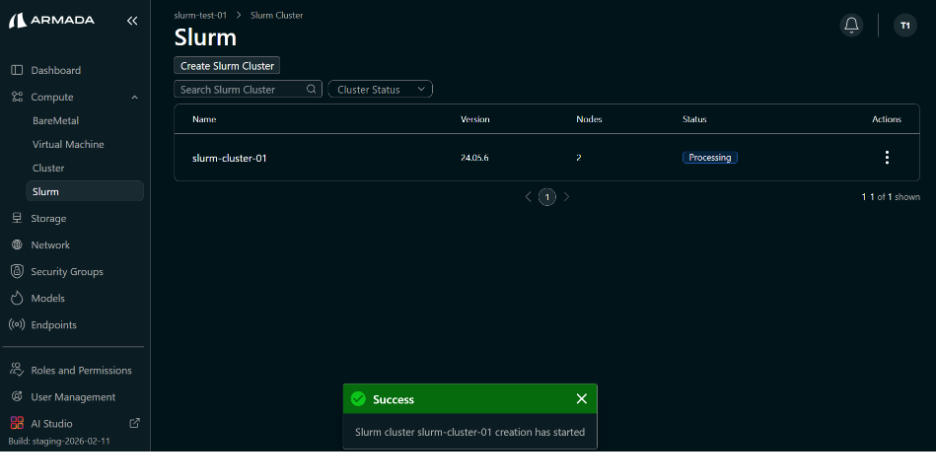Viewport: 936px width, 453px height.
Task: Click version 24.05.6 cell
Action: click(475, 158)
